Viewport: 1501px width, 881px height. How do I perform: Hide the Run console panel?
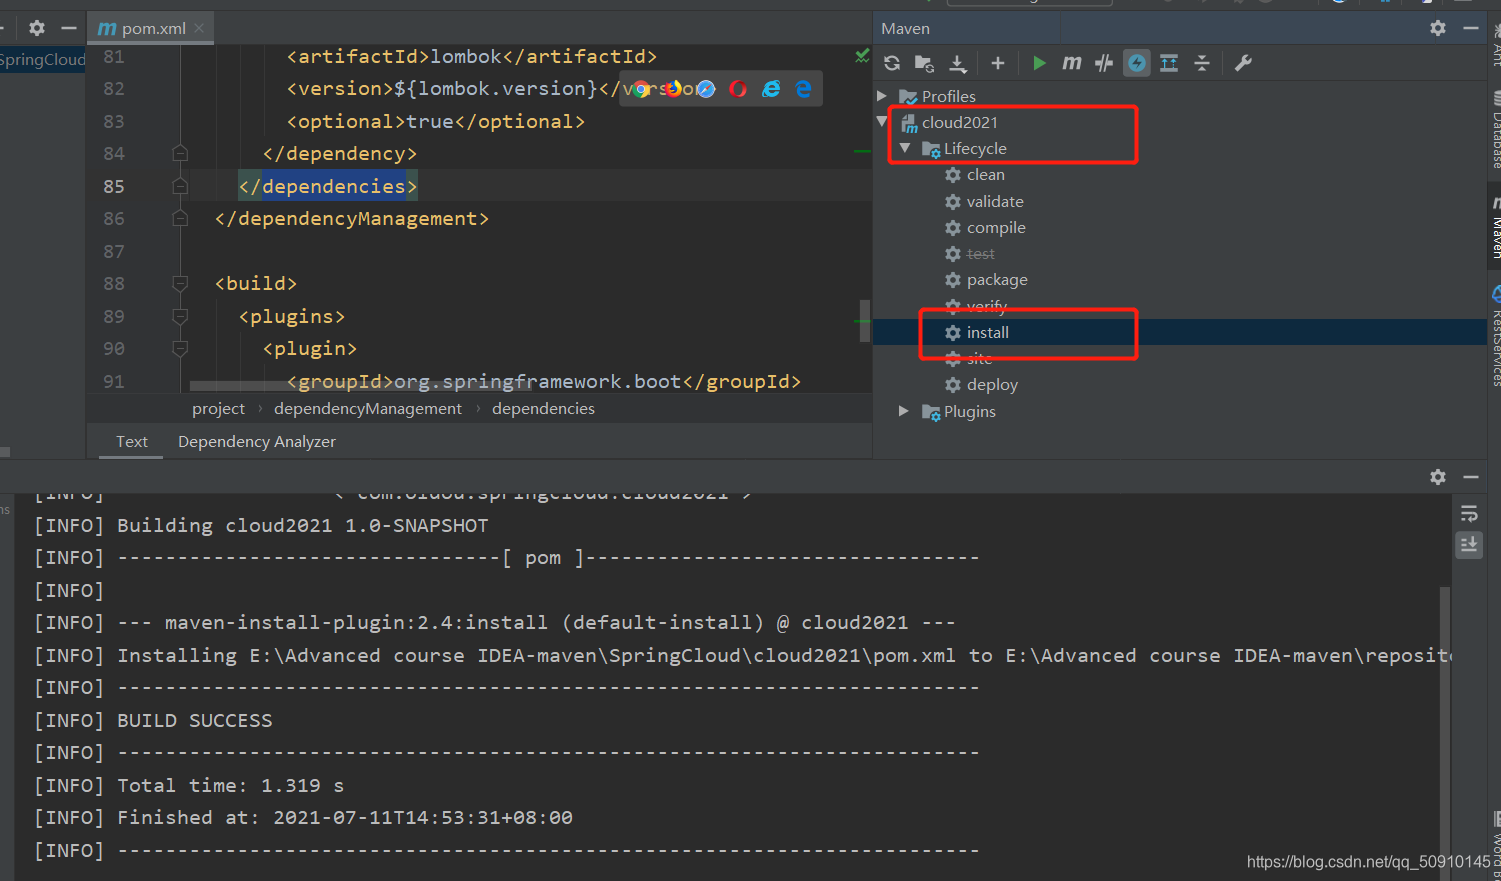click(1471, 477)
